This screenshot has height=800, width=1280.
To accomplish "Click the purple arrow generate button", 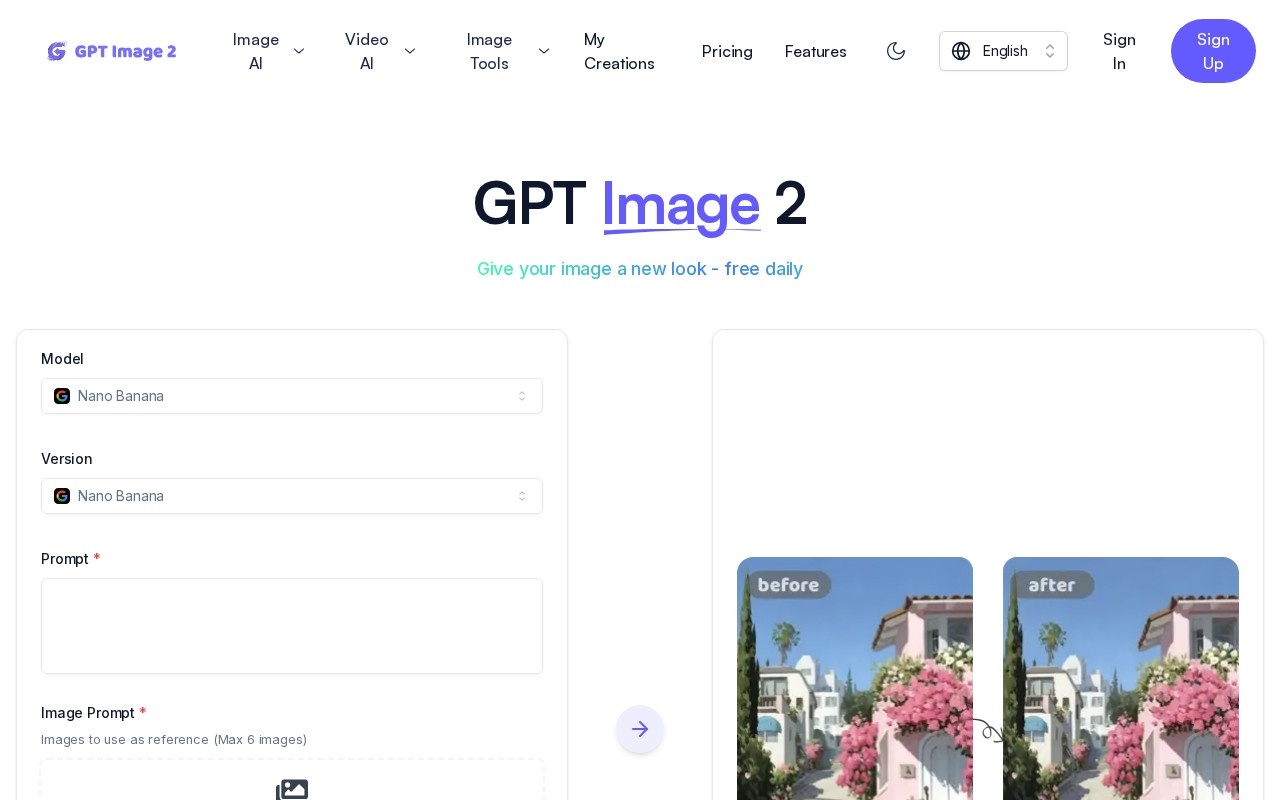I will click(640, 729).
